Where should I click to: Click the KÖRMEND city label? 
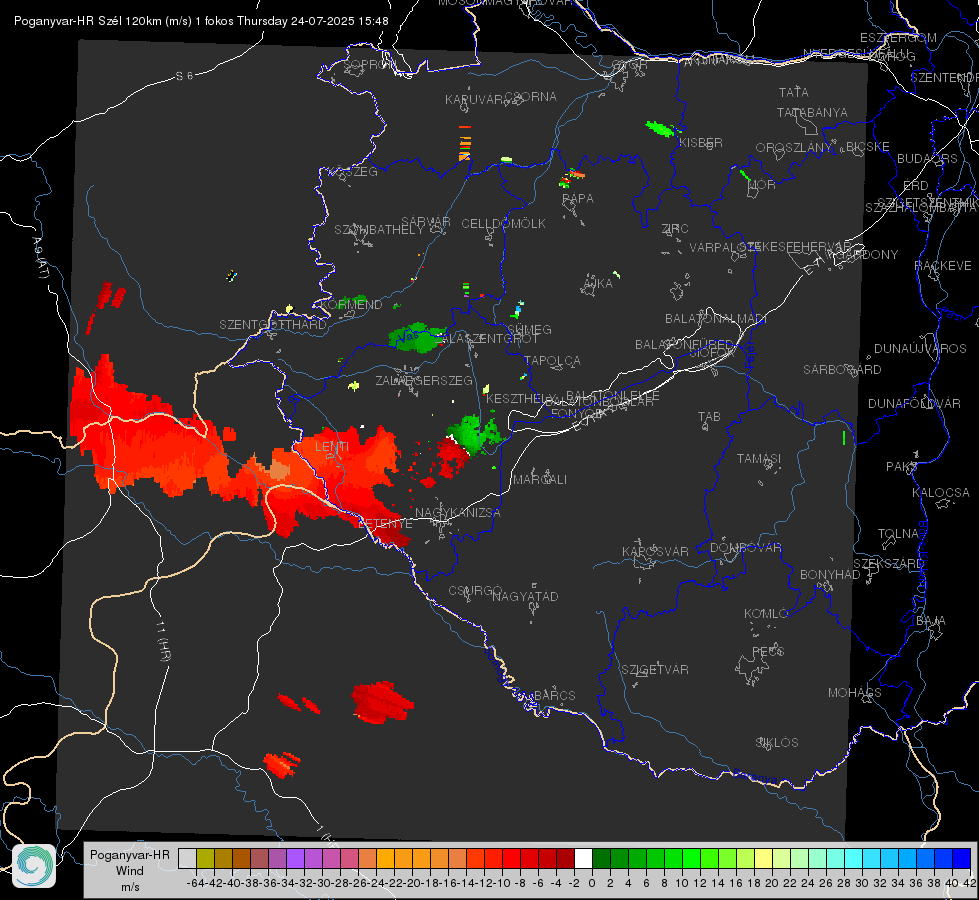pyautogui.click(x=351, y=305)
